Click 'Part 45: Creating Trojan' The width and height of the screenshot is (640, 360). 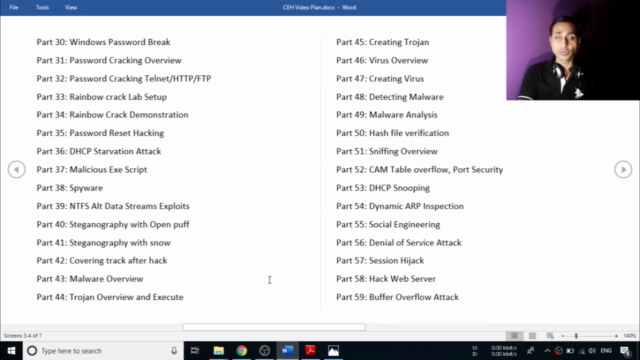point(382,42)
